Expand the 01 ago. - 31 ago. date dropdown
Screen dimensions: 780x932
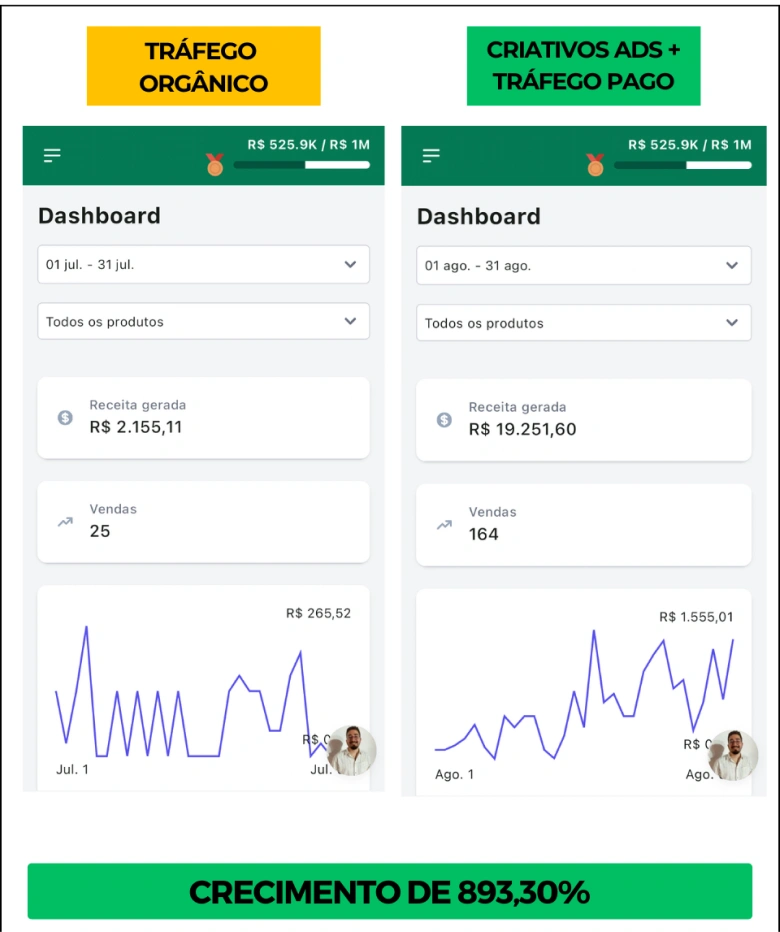[x=583, y=266]
